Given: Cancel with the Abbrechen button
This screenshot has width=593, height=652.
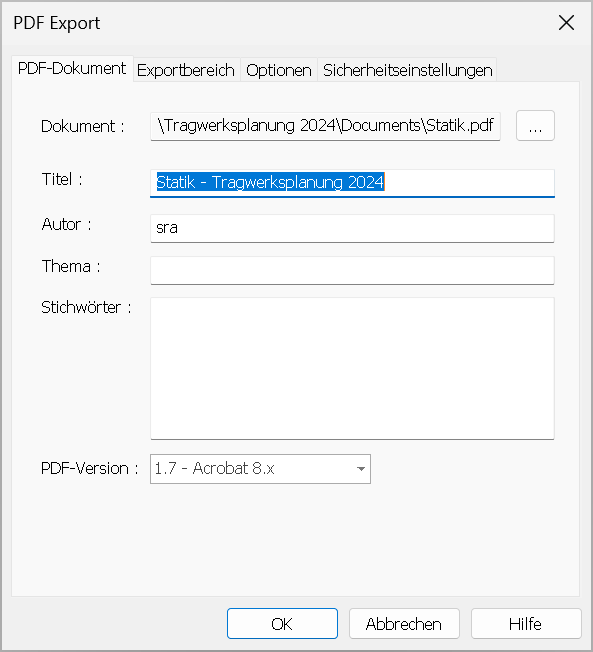Looking at the screenshot, I should (404, 624).
